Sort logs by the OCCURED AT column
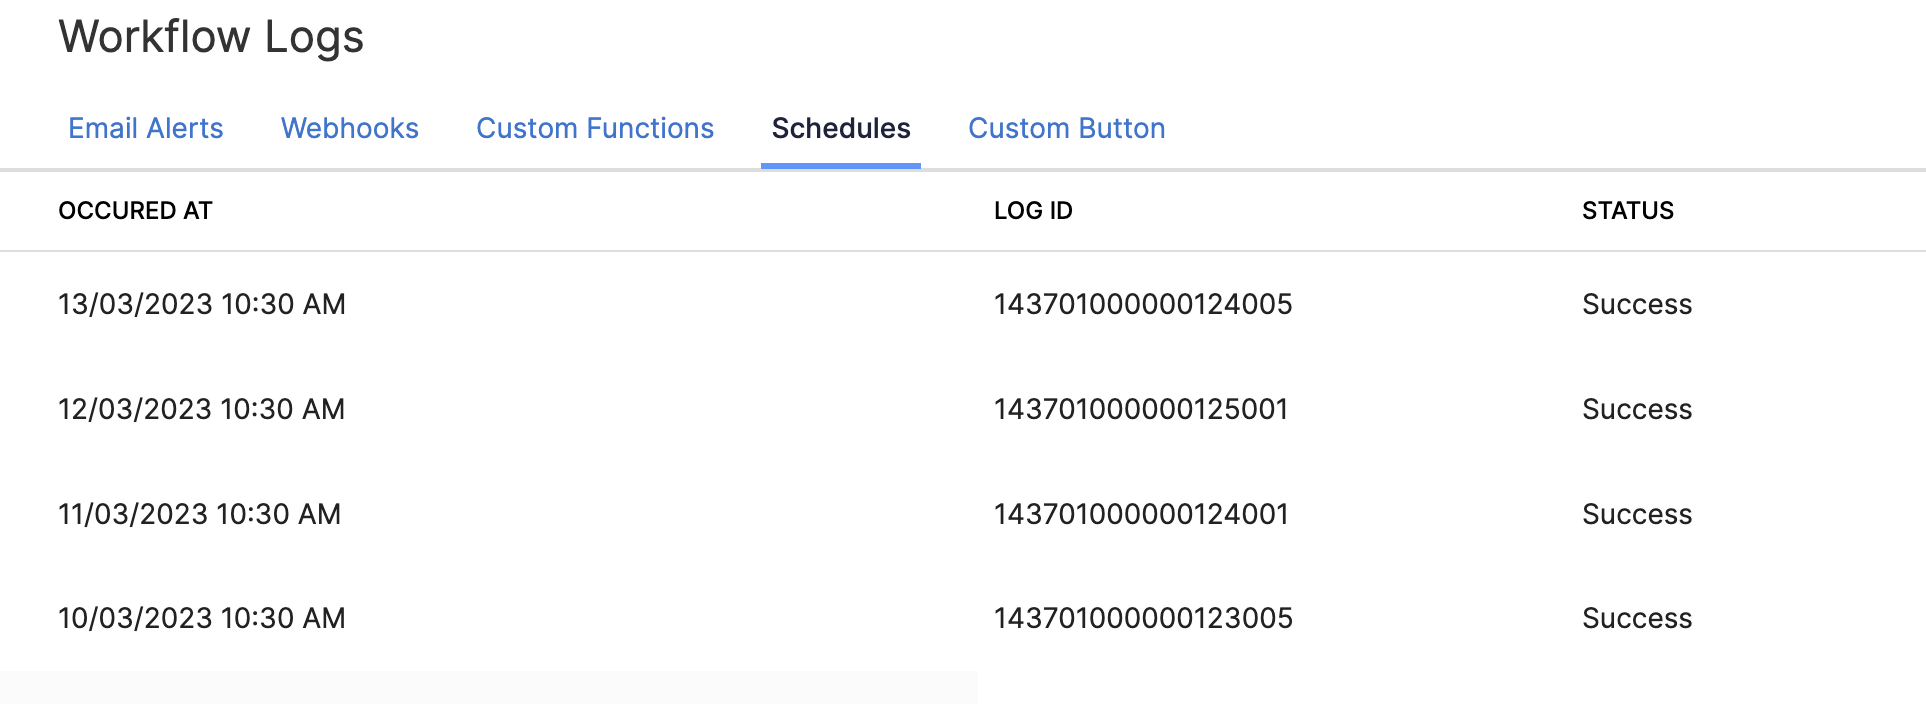Image resolution: width=1926 pixels, height=704 pixels. coord(135,211)
